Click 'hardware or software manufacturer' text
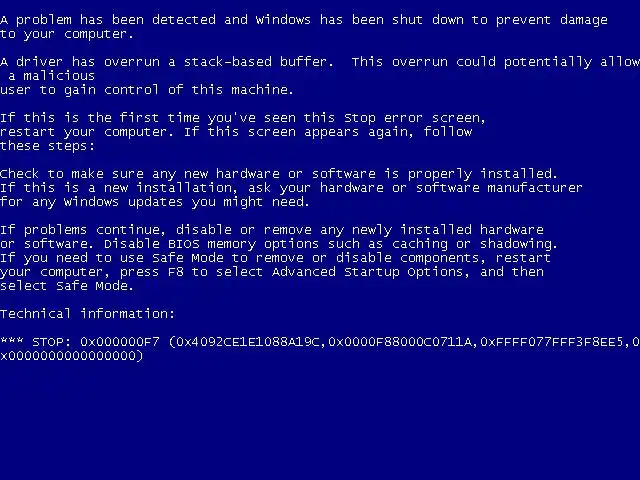The height and width of the screenshot is (480, 640). (451, 188)
